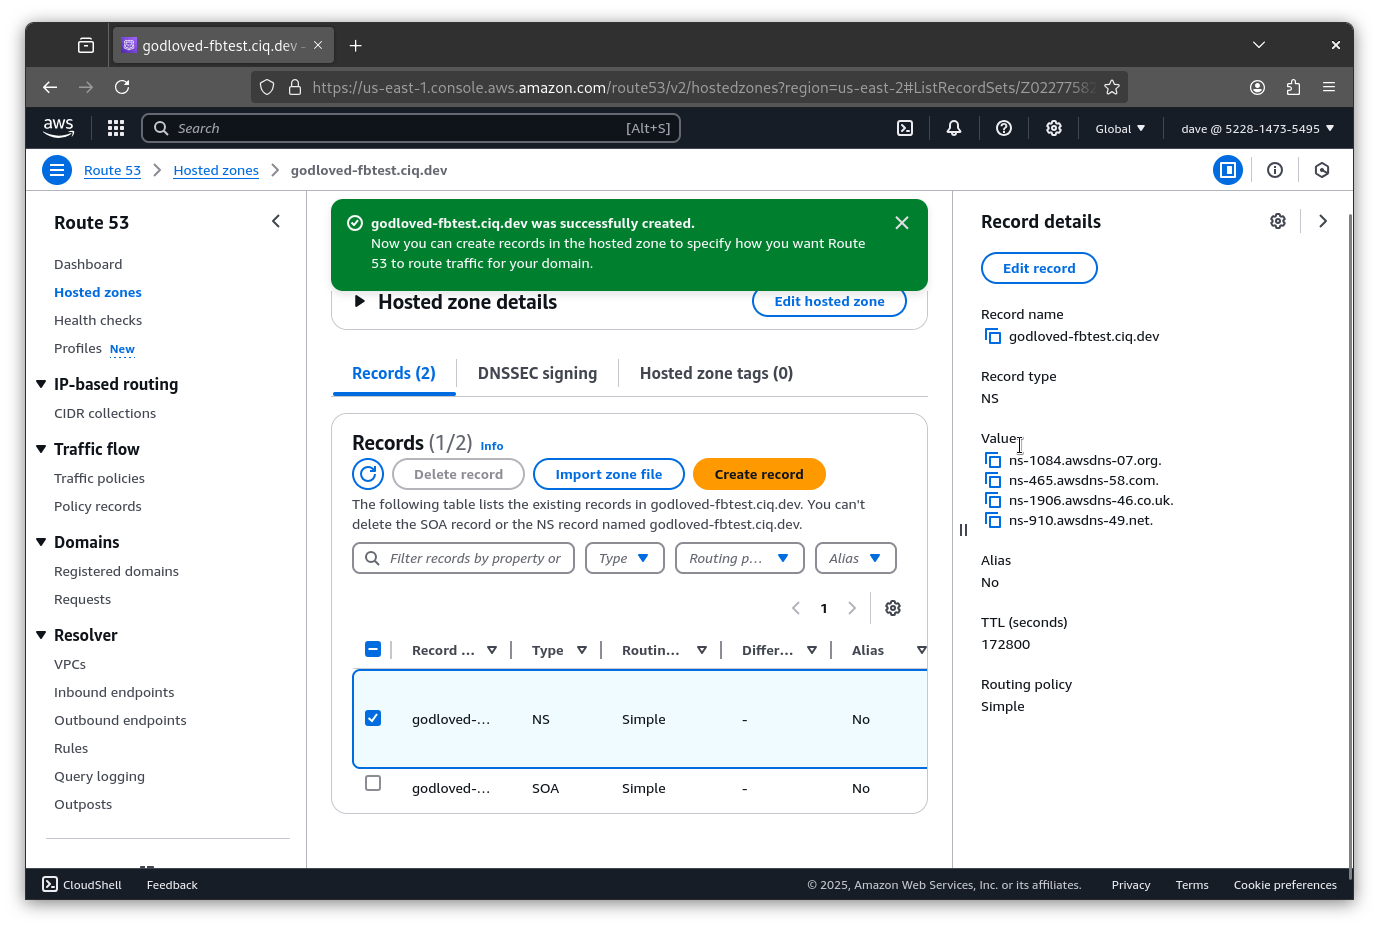This screenshot has width=1379, height=928.
Task: Open Dashboard in Route 53 navigation
Action: [88, 264]
